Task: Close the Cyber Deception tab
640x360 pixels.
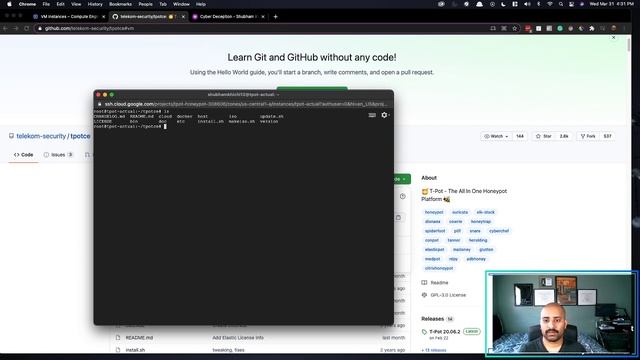Action: [x=263, y=17]
